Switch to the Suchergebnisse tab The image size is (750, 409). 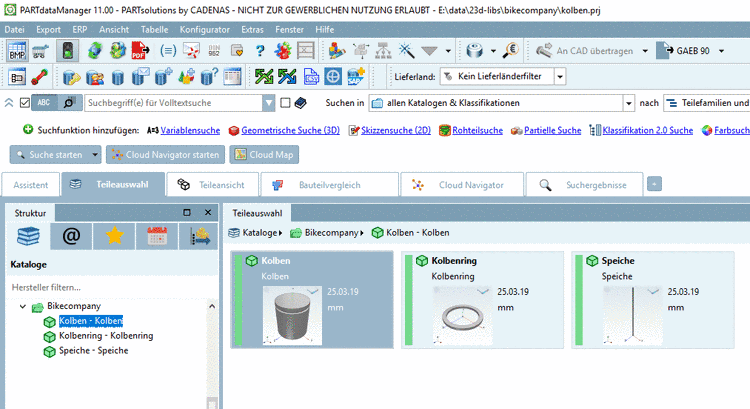[584, 185]
